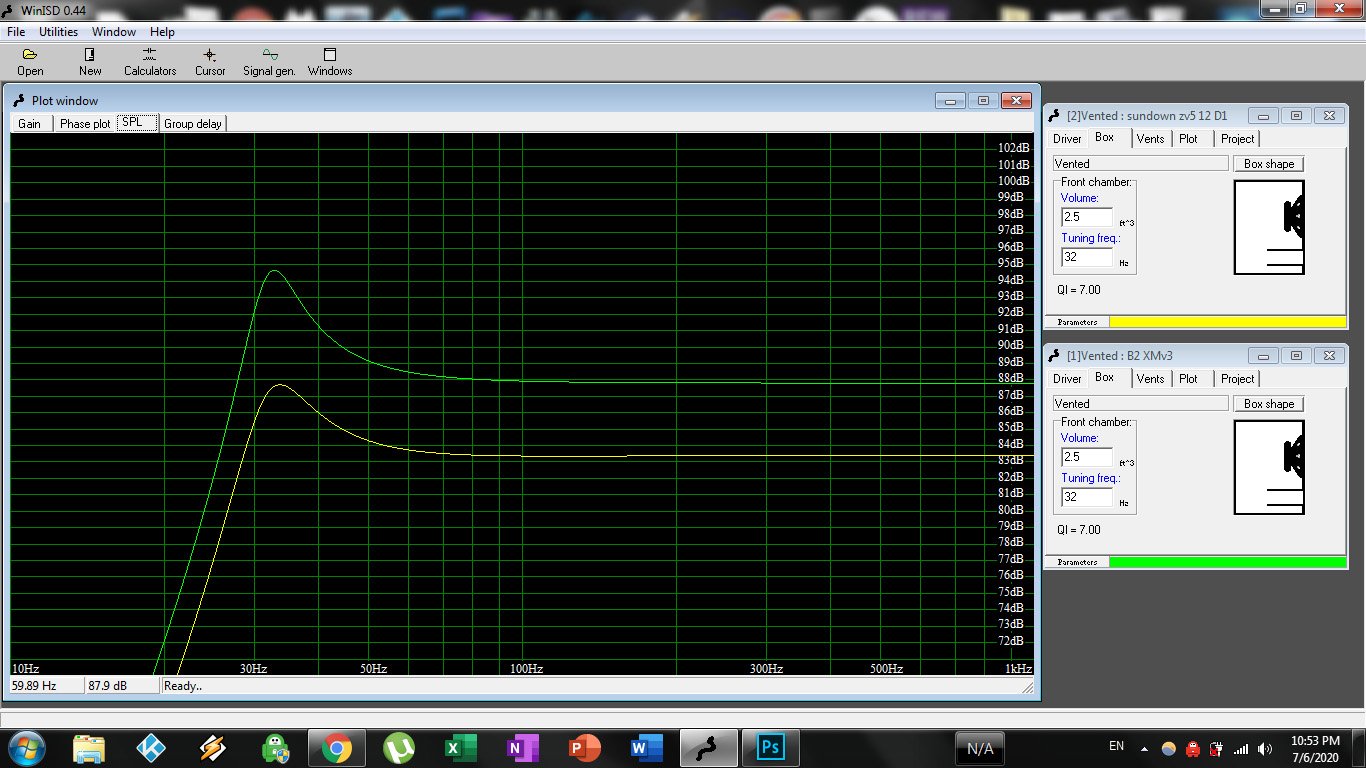Click the 59.89 Hz status bar readout
The image size is (1366, 768).
[45, 686]
